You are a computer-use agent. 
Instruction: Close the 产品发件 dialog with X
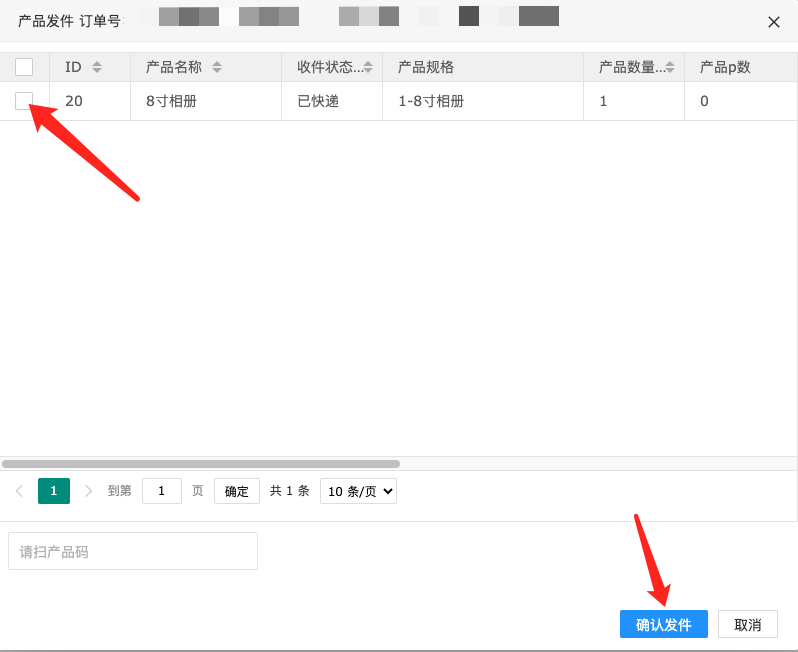(x=773, y=22)
